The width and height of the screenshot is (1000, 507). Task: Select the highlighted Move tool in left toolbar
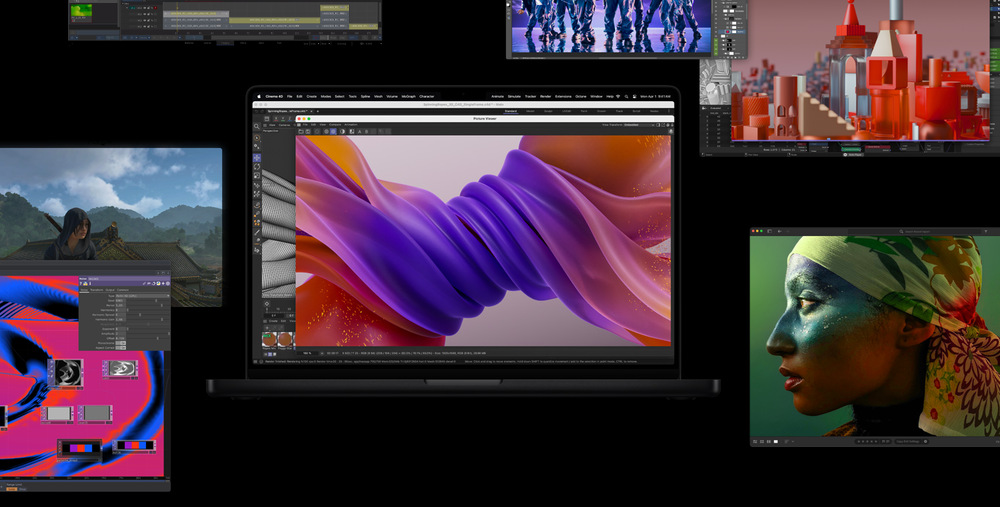(x=257, y=157)
